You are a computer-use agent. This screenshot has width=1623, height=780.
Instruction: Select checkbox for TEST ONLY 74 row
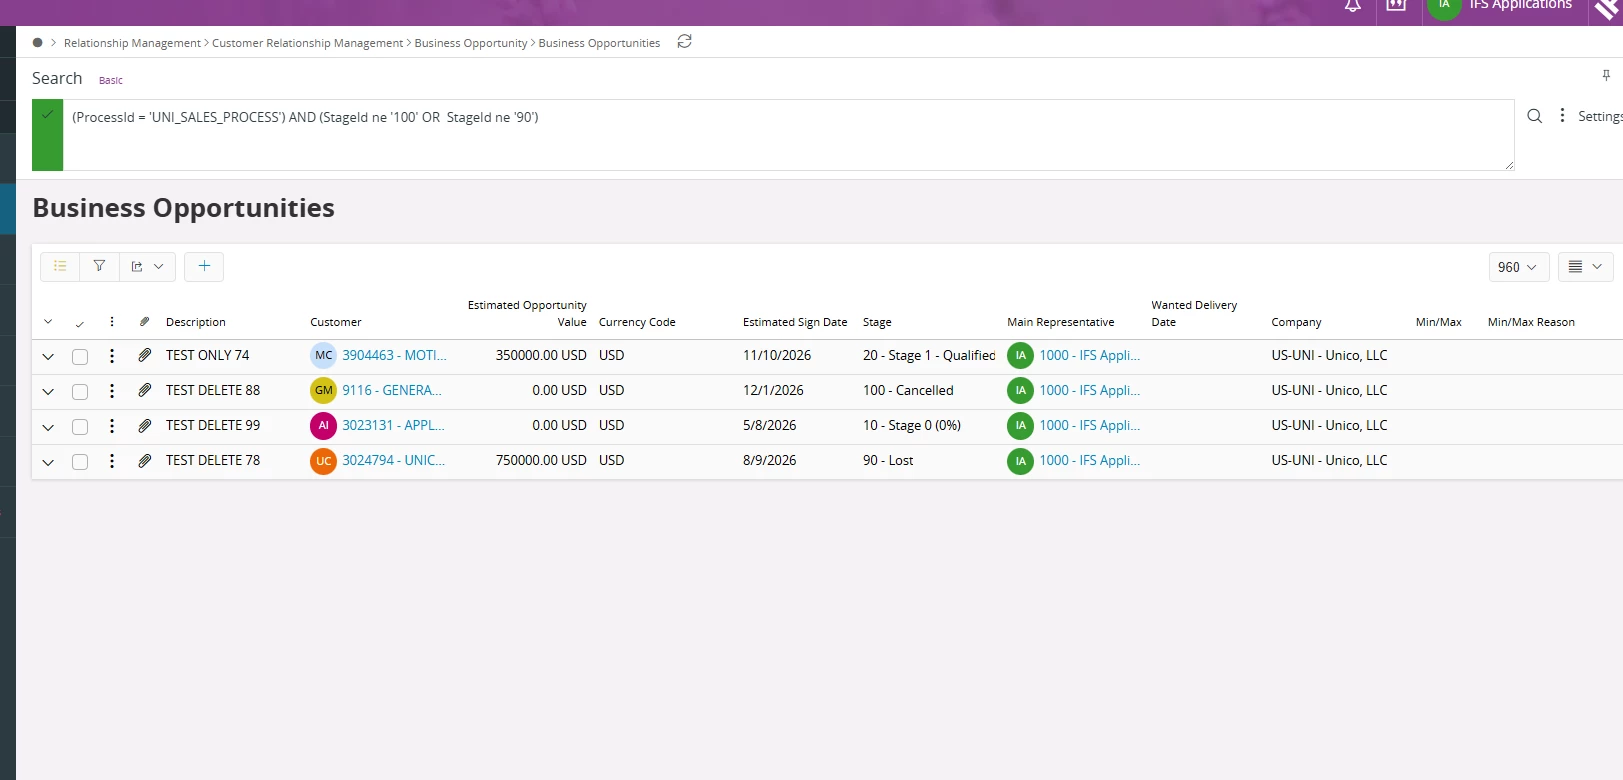tap(80, 357)
